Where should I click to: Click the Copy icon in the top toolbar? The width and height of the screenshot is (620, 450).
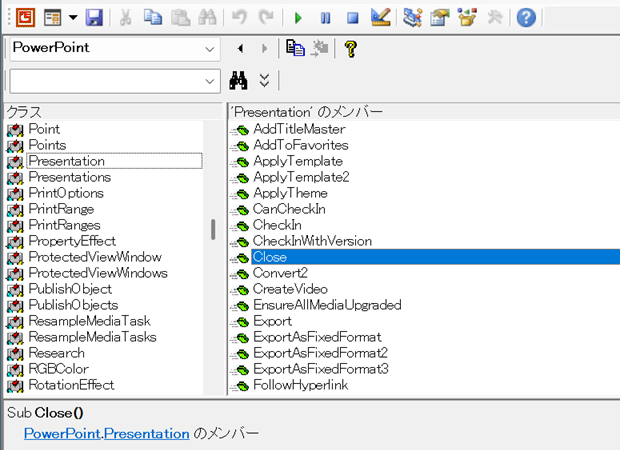coord(153,17)
